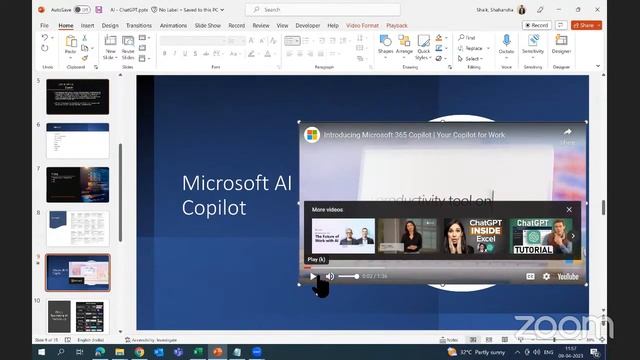640x360 pixels.
Task: Open the File menu
Action: tap(44, 25)
